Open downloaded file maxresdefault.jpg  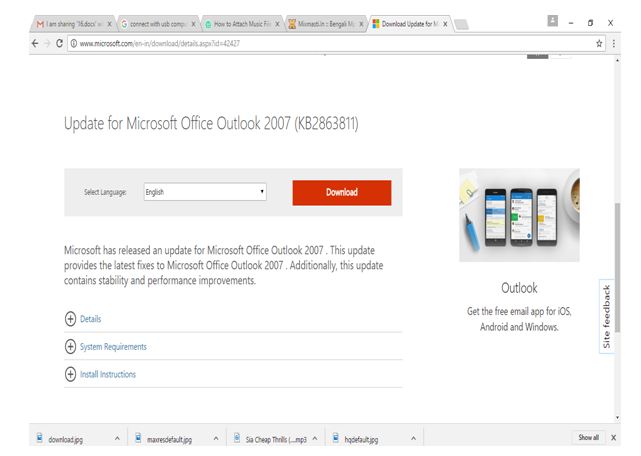click(169, 439)
